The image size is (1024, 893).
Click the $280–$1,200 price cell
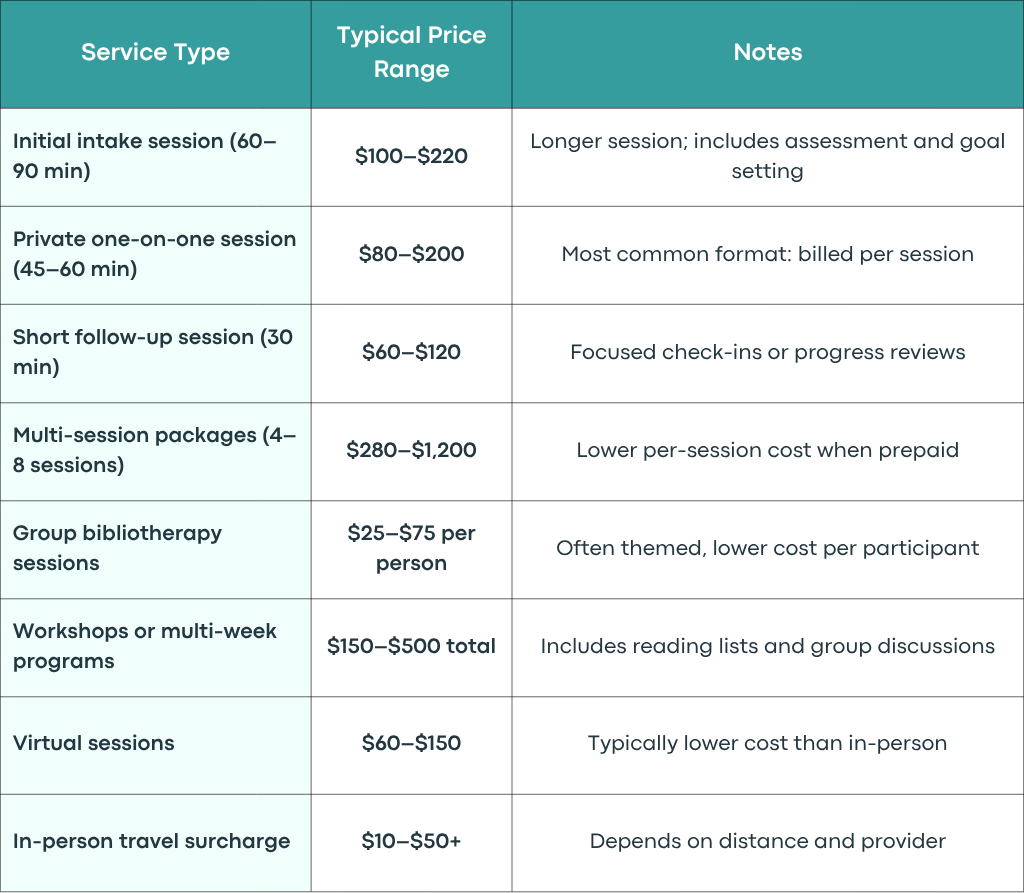pos(411,451)
